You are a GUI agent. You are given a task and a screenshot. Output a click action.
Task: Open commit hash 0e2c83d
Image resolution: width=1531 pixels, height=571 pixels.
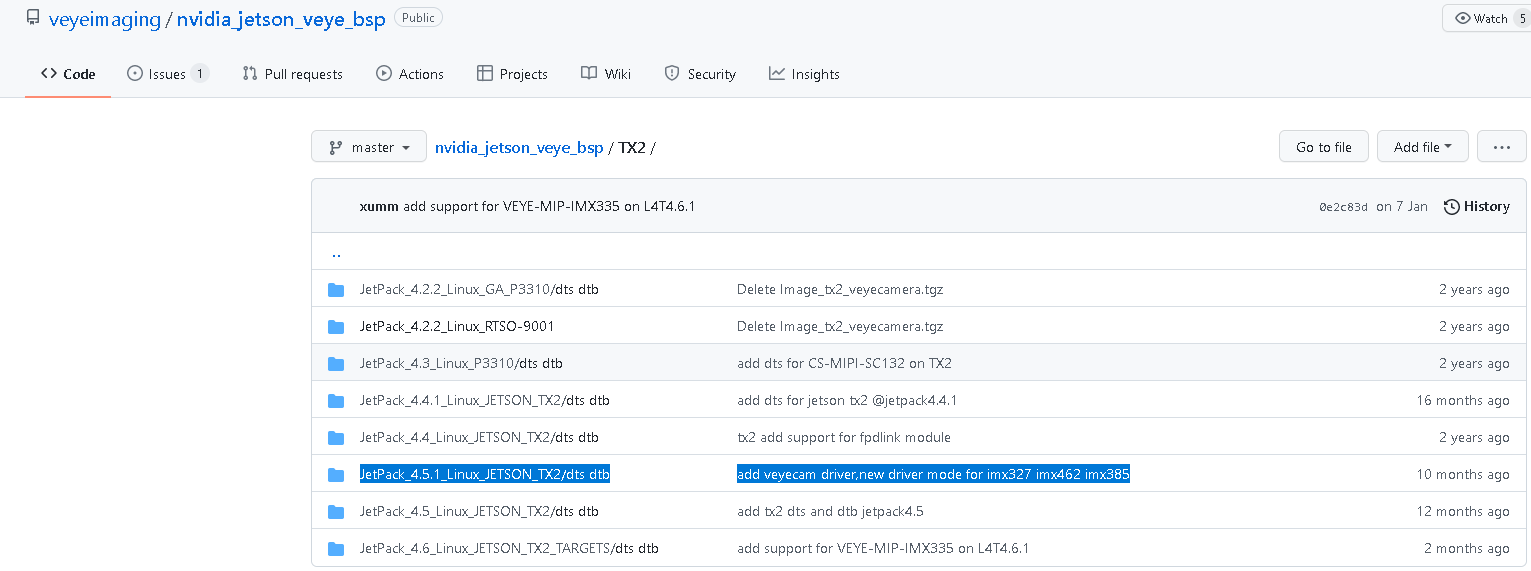[x=1341, y=207]
